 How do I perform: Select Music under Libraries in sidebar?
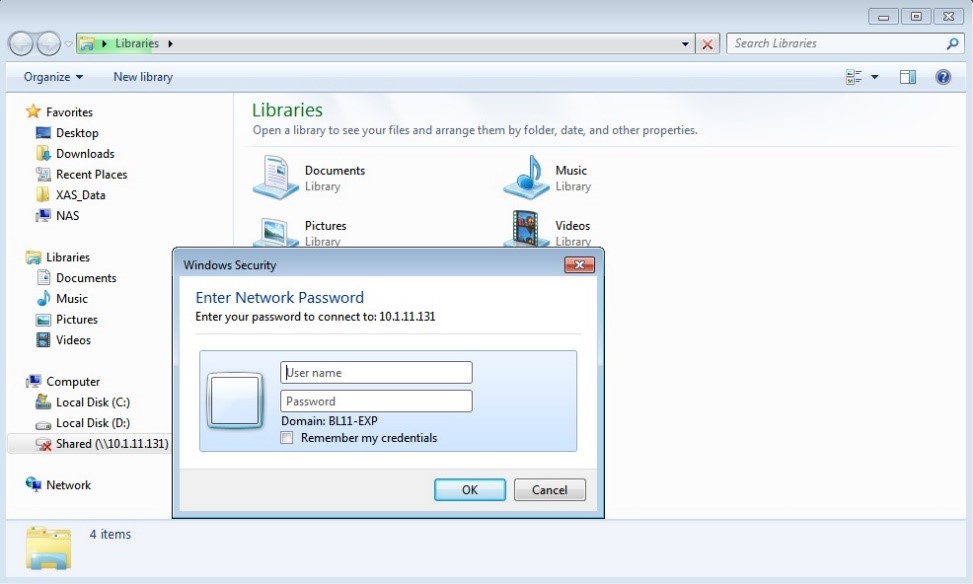click(x=71, y=299)
